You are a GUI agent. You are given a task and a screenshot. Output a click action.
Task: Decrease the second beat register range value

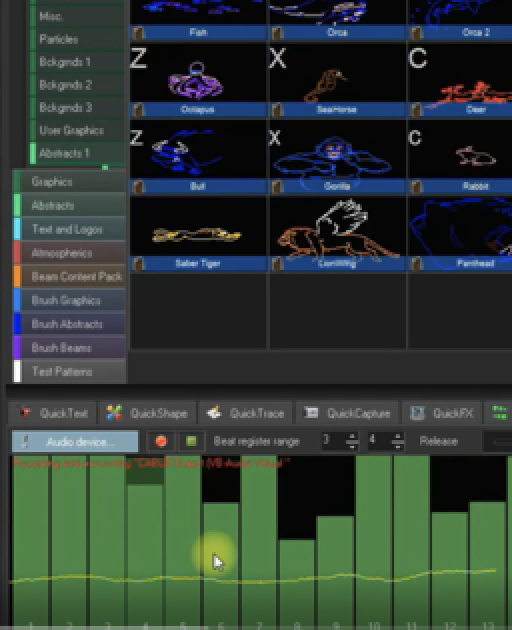(x=397, y=445)
